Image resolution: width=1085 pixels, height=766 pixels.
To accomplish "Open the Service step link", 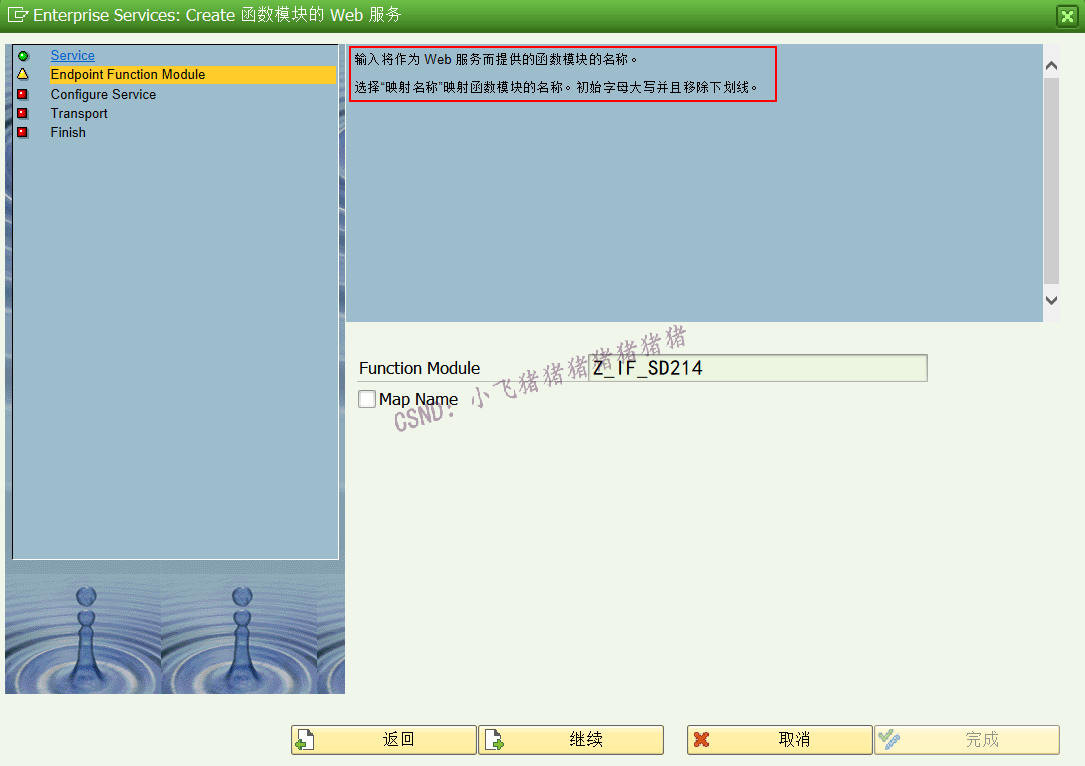I will coord(70,55).
